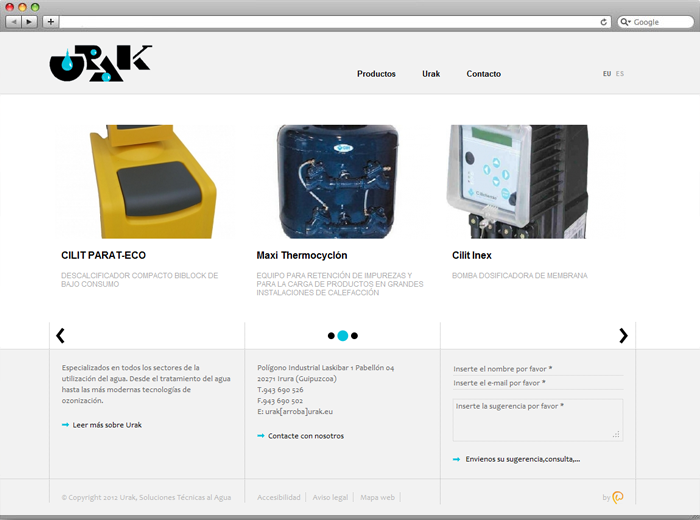Viewport: 700px width, 520px height.
Task: Click the blue arrow beside Contacte con nosotros
Action: click(x=261, y=436)
